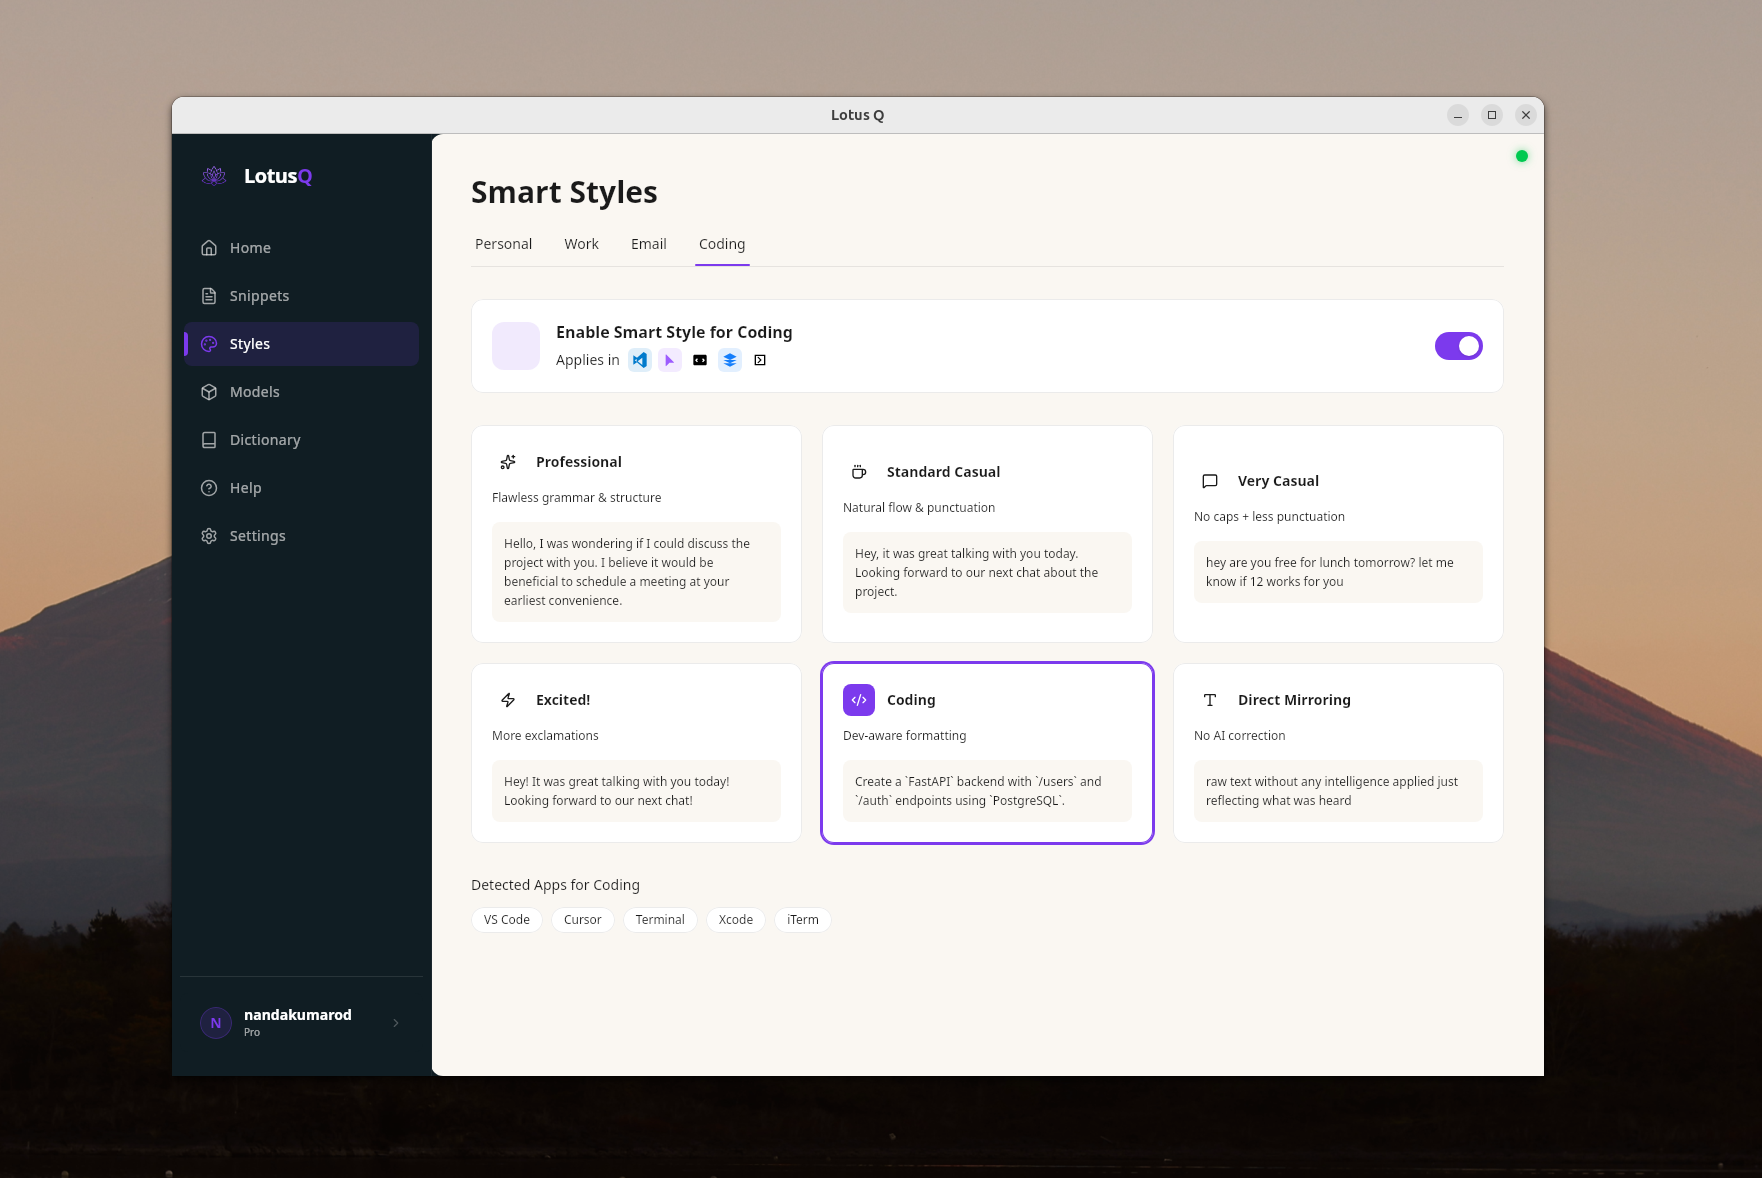Screen dimensions: 1762x1178
Task: Click the Xcode layers icon in Applies in row
Action: [730, 360]
